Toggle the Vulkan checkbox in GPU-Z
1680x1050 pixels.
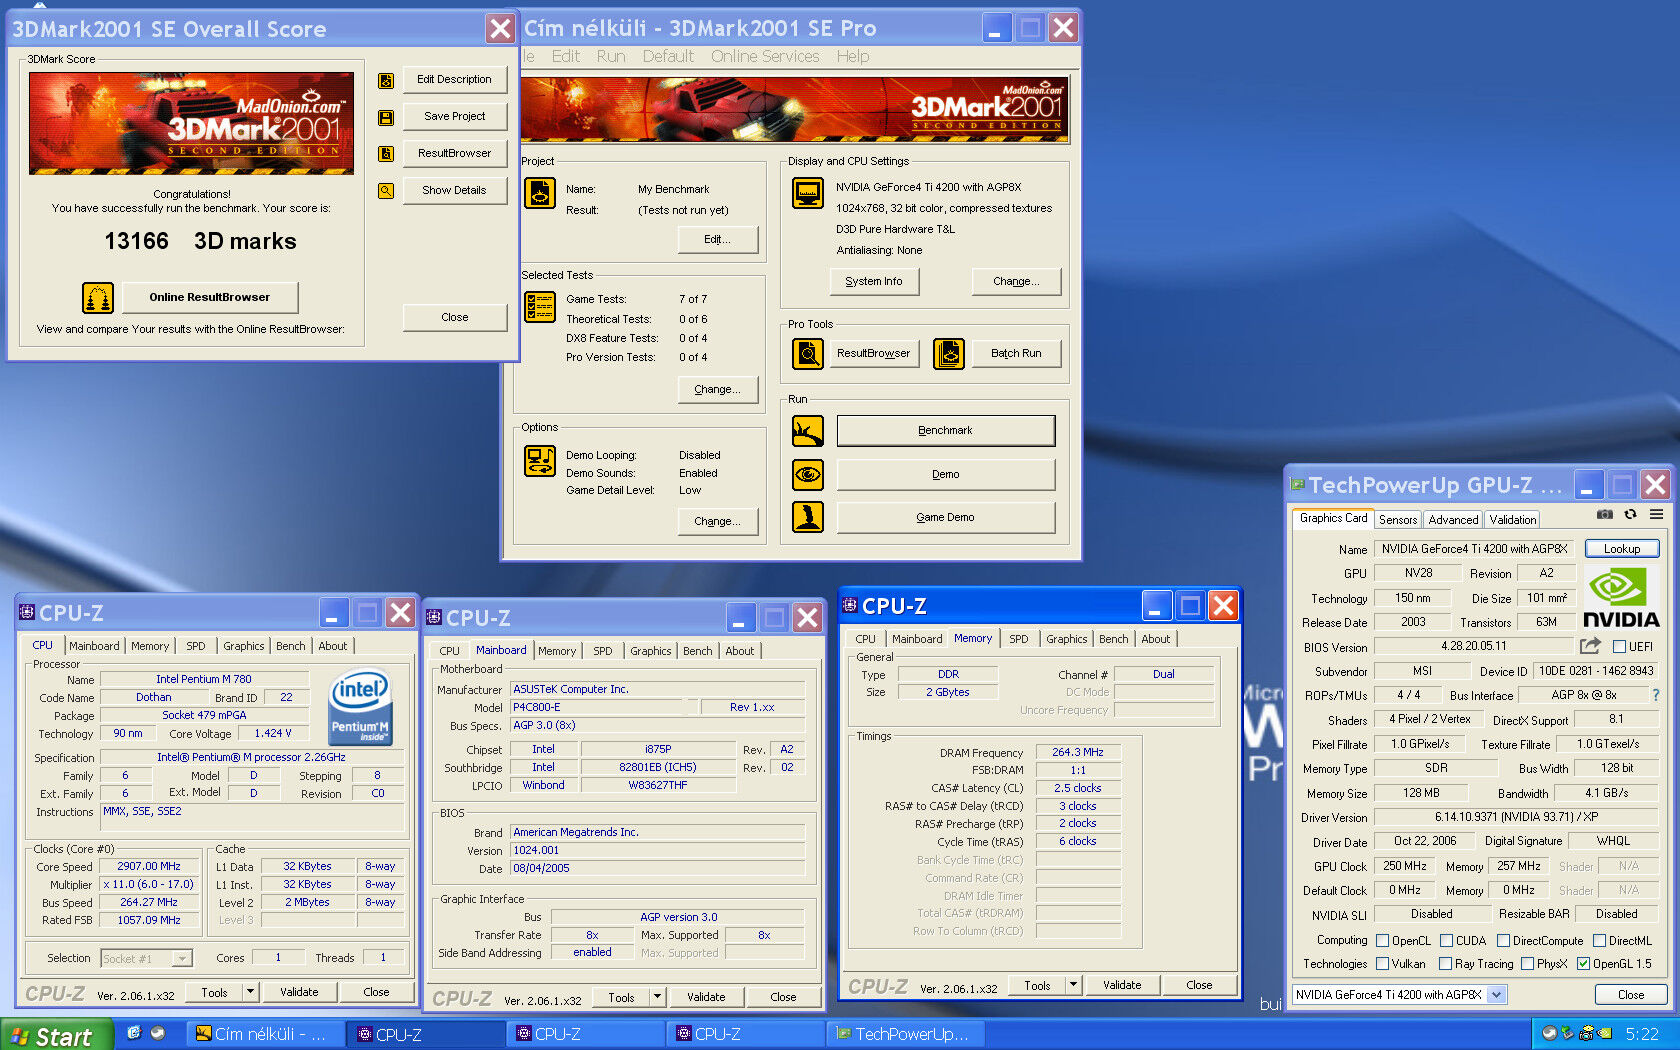coord(1383,964)
